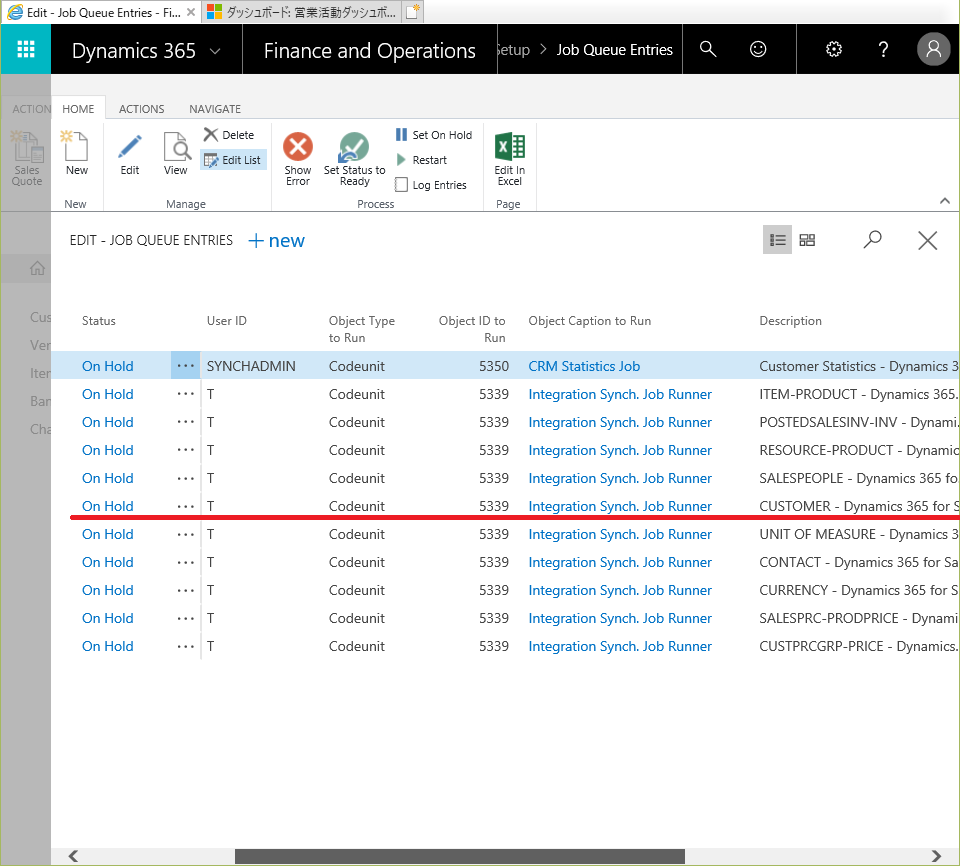Open row menu for ITEM-PRODUCT entry
960x866 pixels.
pos(186,394)
